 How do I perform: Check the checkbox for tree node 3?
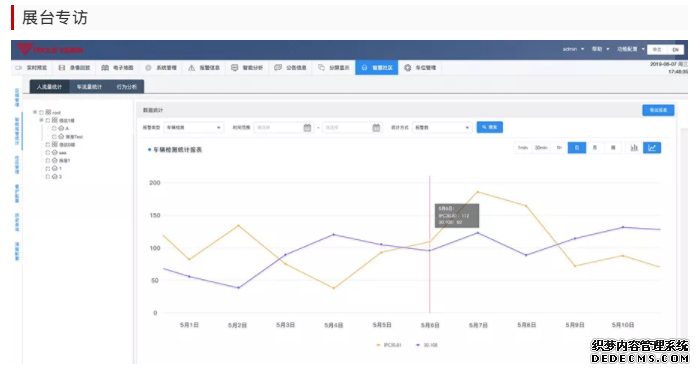pos(48,177)
